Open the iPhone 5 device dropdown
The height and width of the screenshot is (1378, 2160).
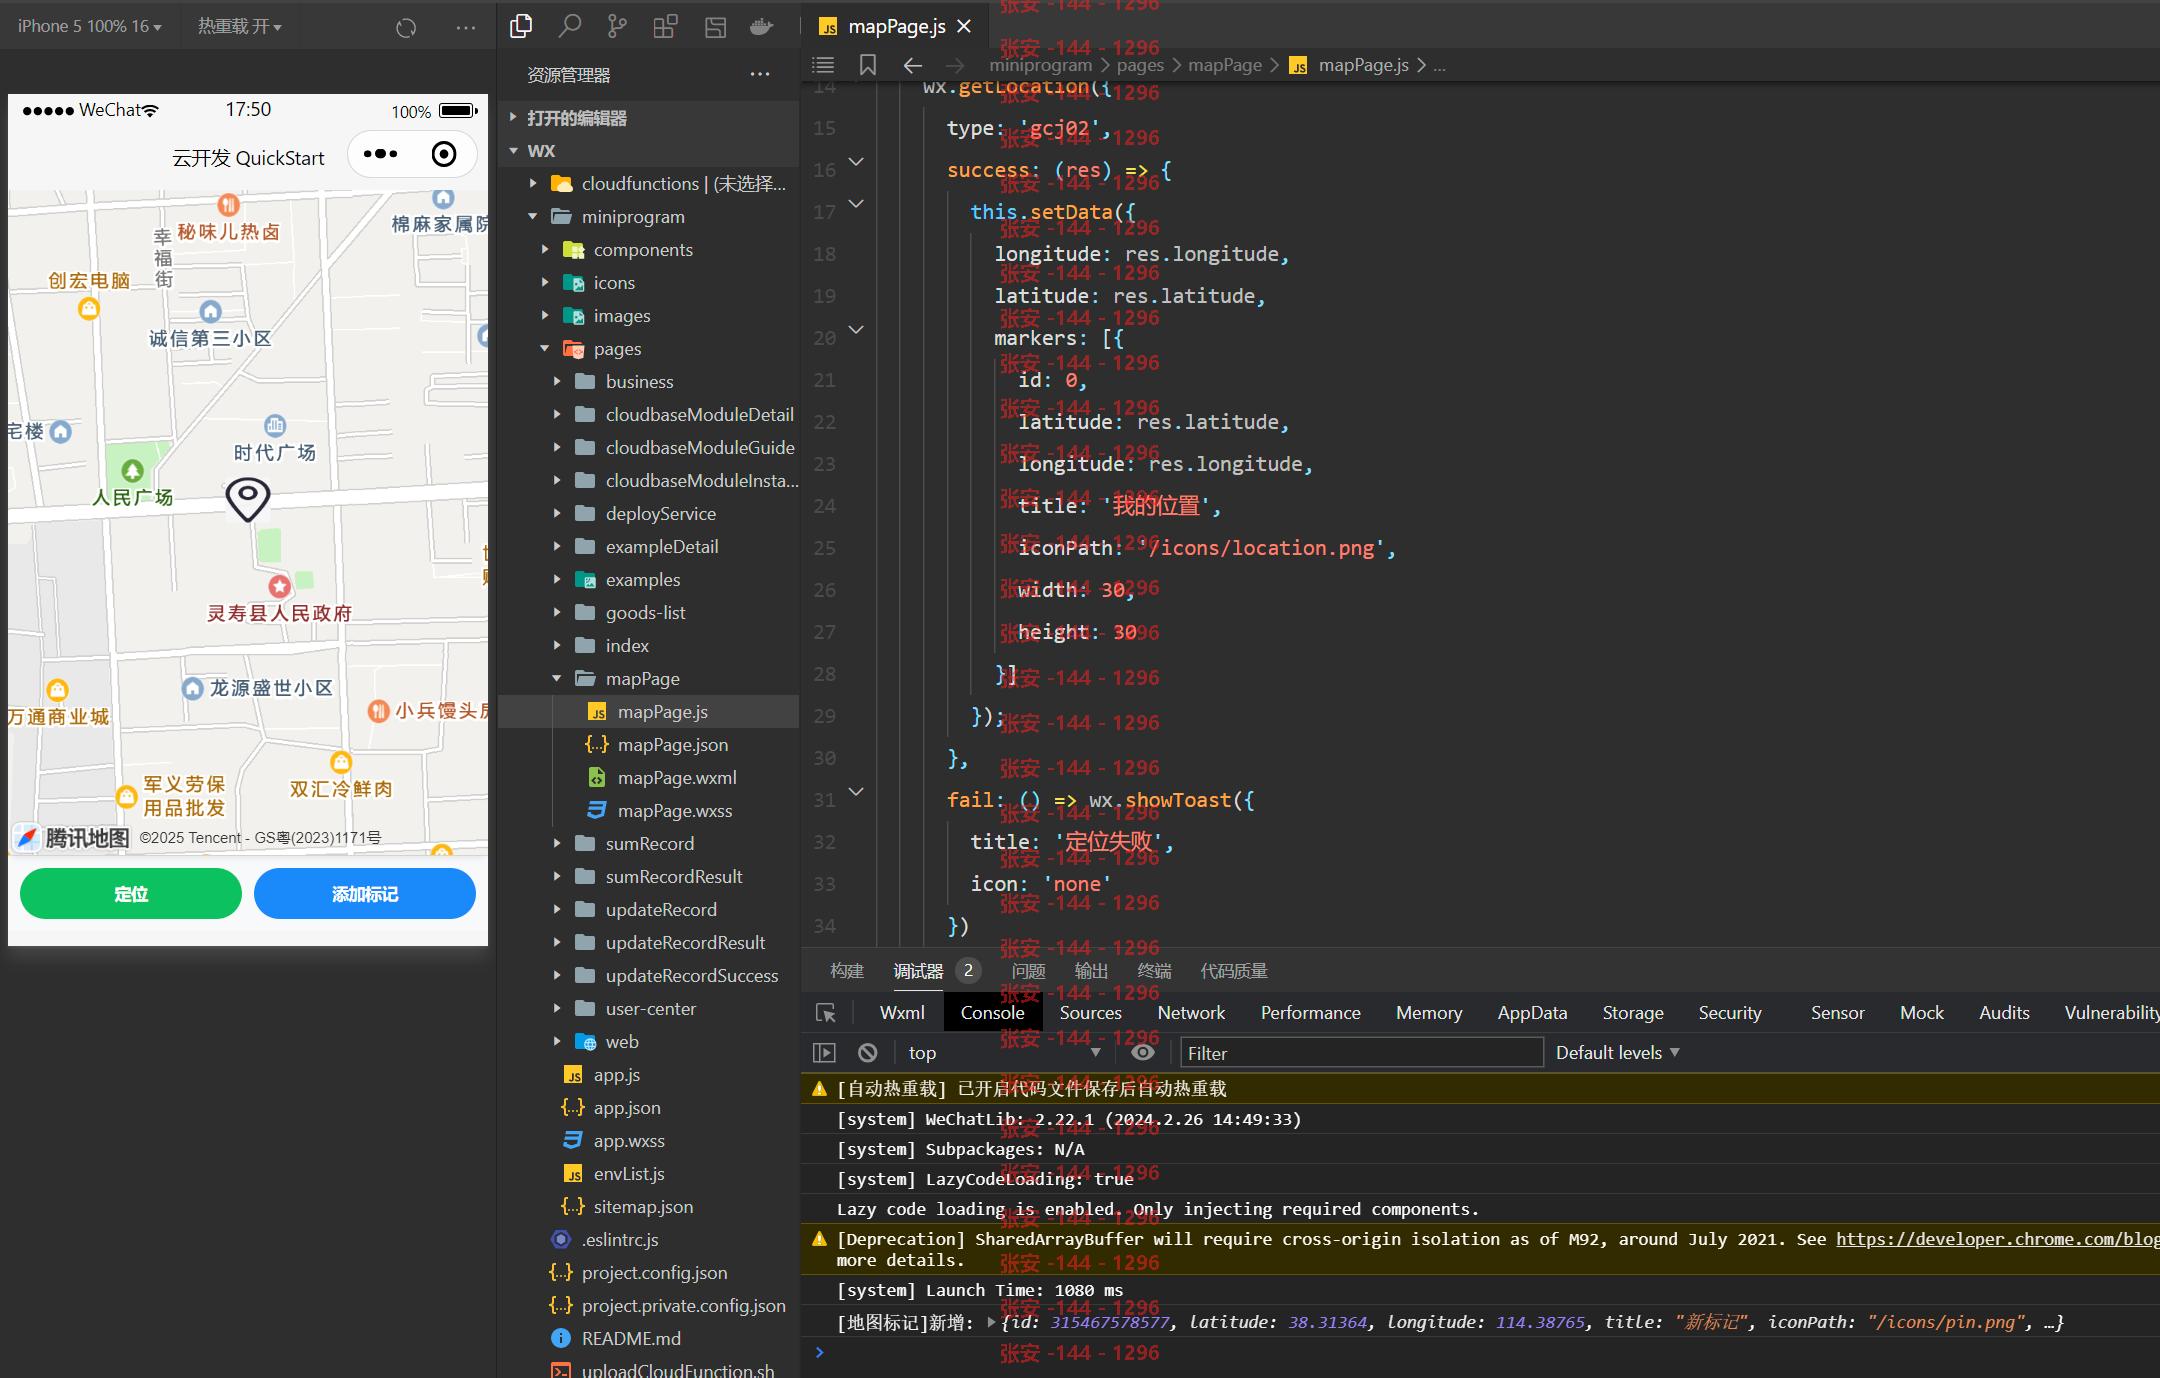[x=90, y=26]
